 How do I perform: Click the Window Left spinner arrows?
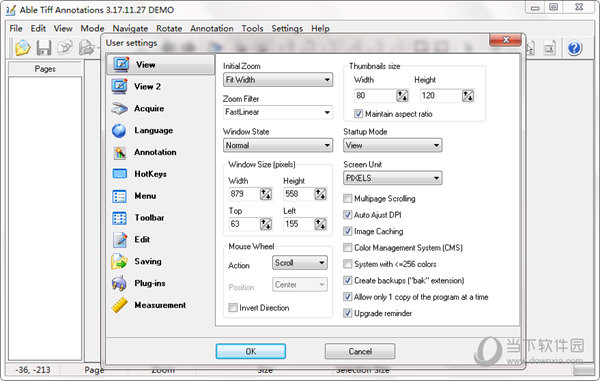click(x=320, y=224)
